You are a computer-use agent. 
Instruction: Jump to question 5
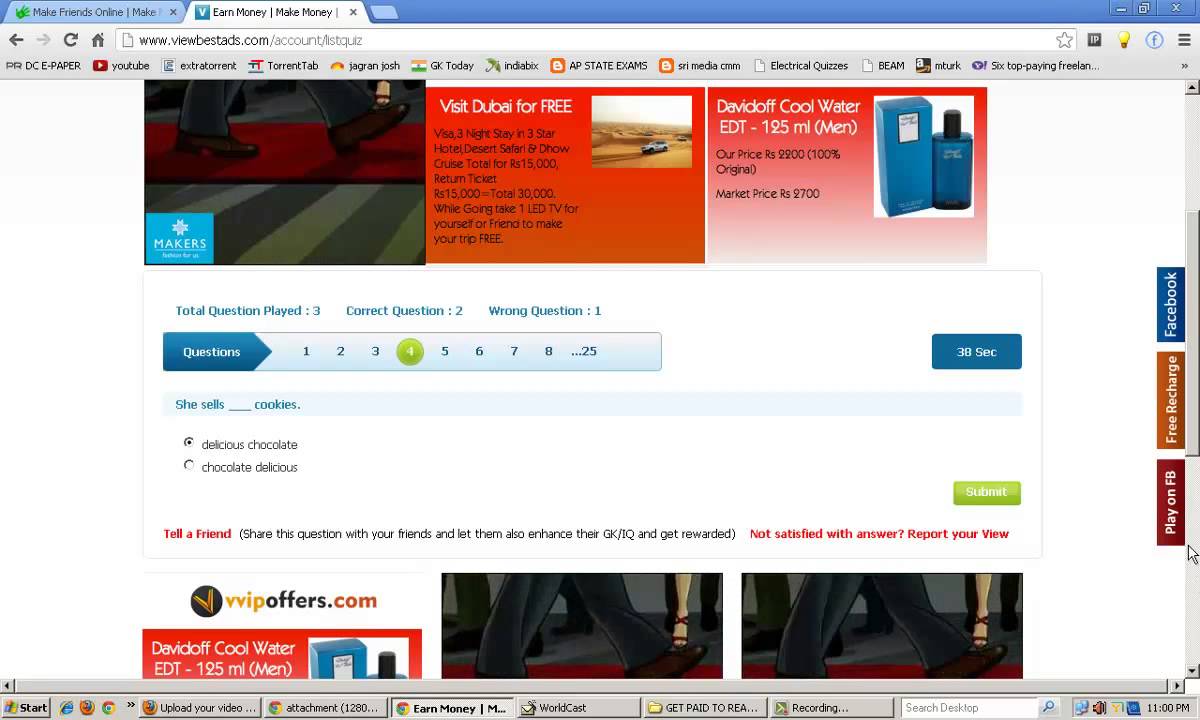pos(445,351)
